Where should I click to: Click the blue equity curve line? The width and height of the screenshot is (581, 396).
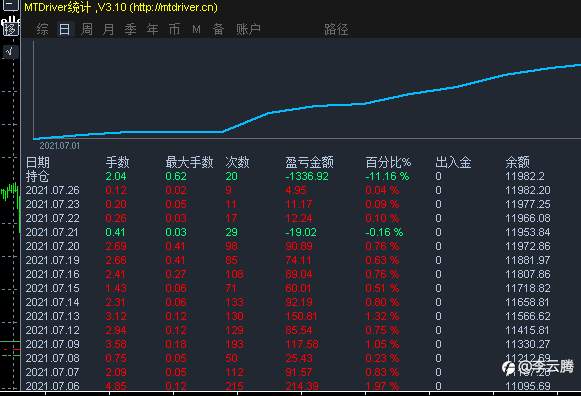(315, 106)
